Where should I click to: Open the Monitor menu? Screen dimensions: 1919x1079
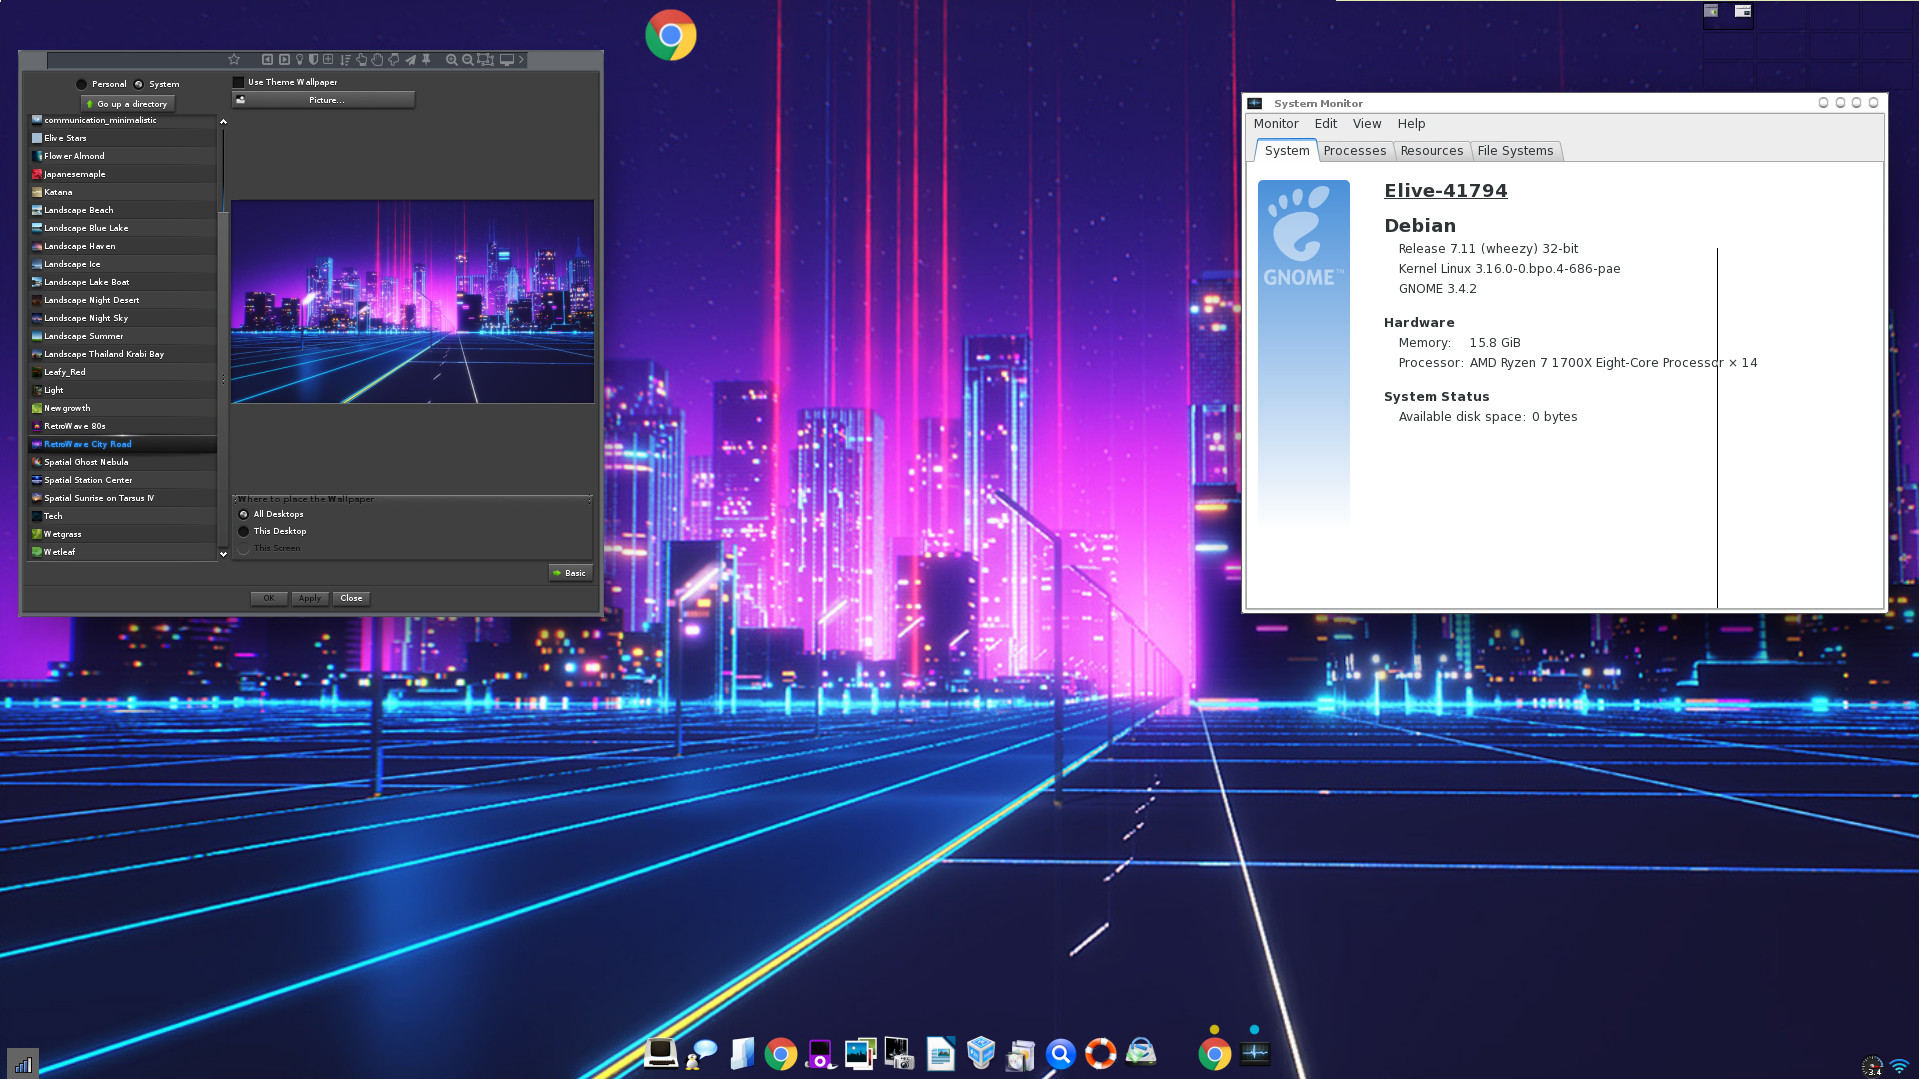pos(1275,124)
